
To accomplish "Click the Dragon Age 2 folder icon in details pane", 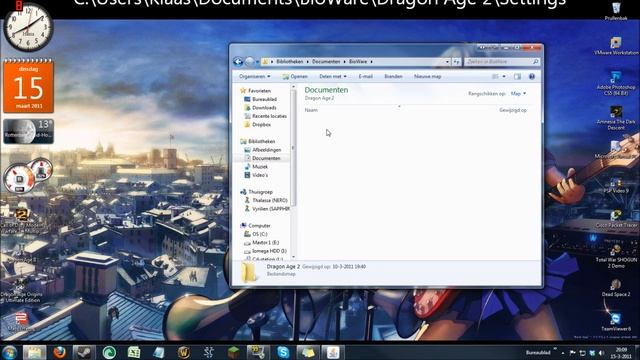I will pos(249,273).
